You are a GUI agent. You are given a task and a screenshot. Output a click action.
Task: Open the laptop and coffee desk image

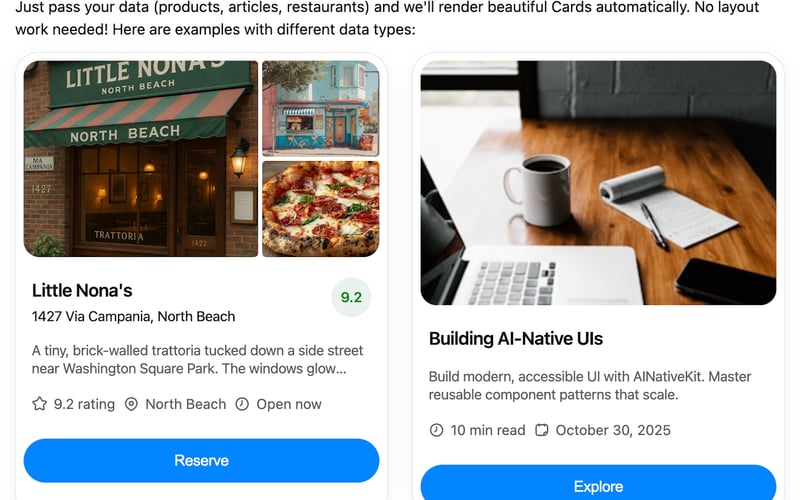tap(598, 183)
